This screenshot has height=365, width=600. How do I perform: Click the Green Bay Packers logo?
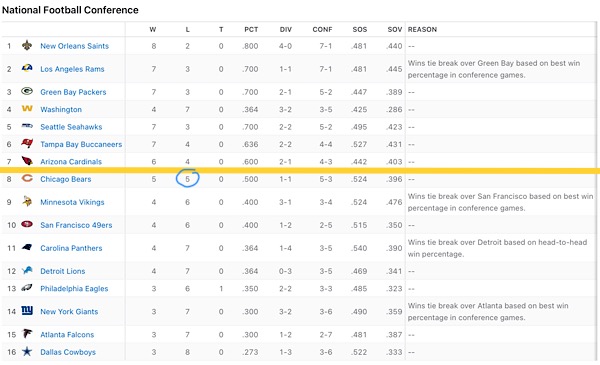[27, 91]
